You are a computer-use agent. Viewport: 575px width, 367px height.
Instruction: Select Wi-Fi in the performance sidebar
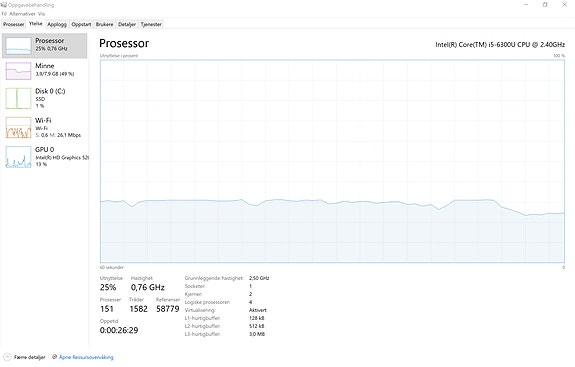(x=45, y=127)
